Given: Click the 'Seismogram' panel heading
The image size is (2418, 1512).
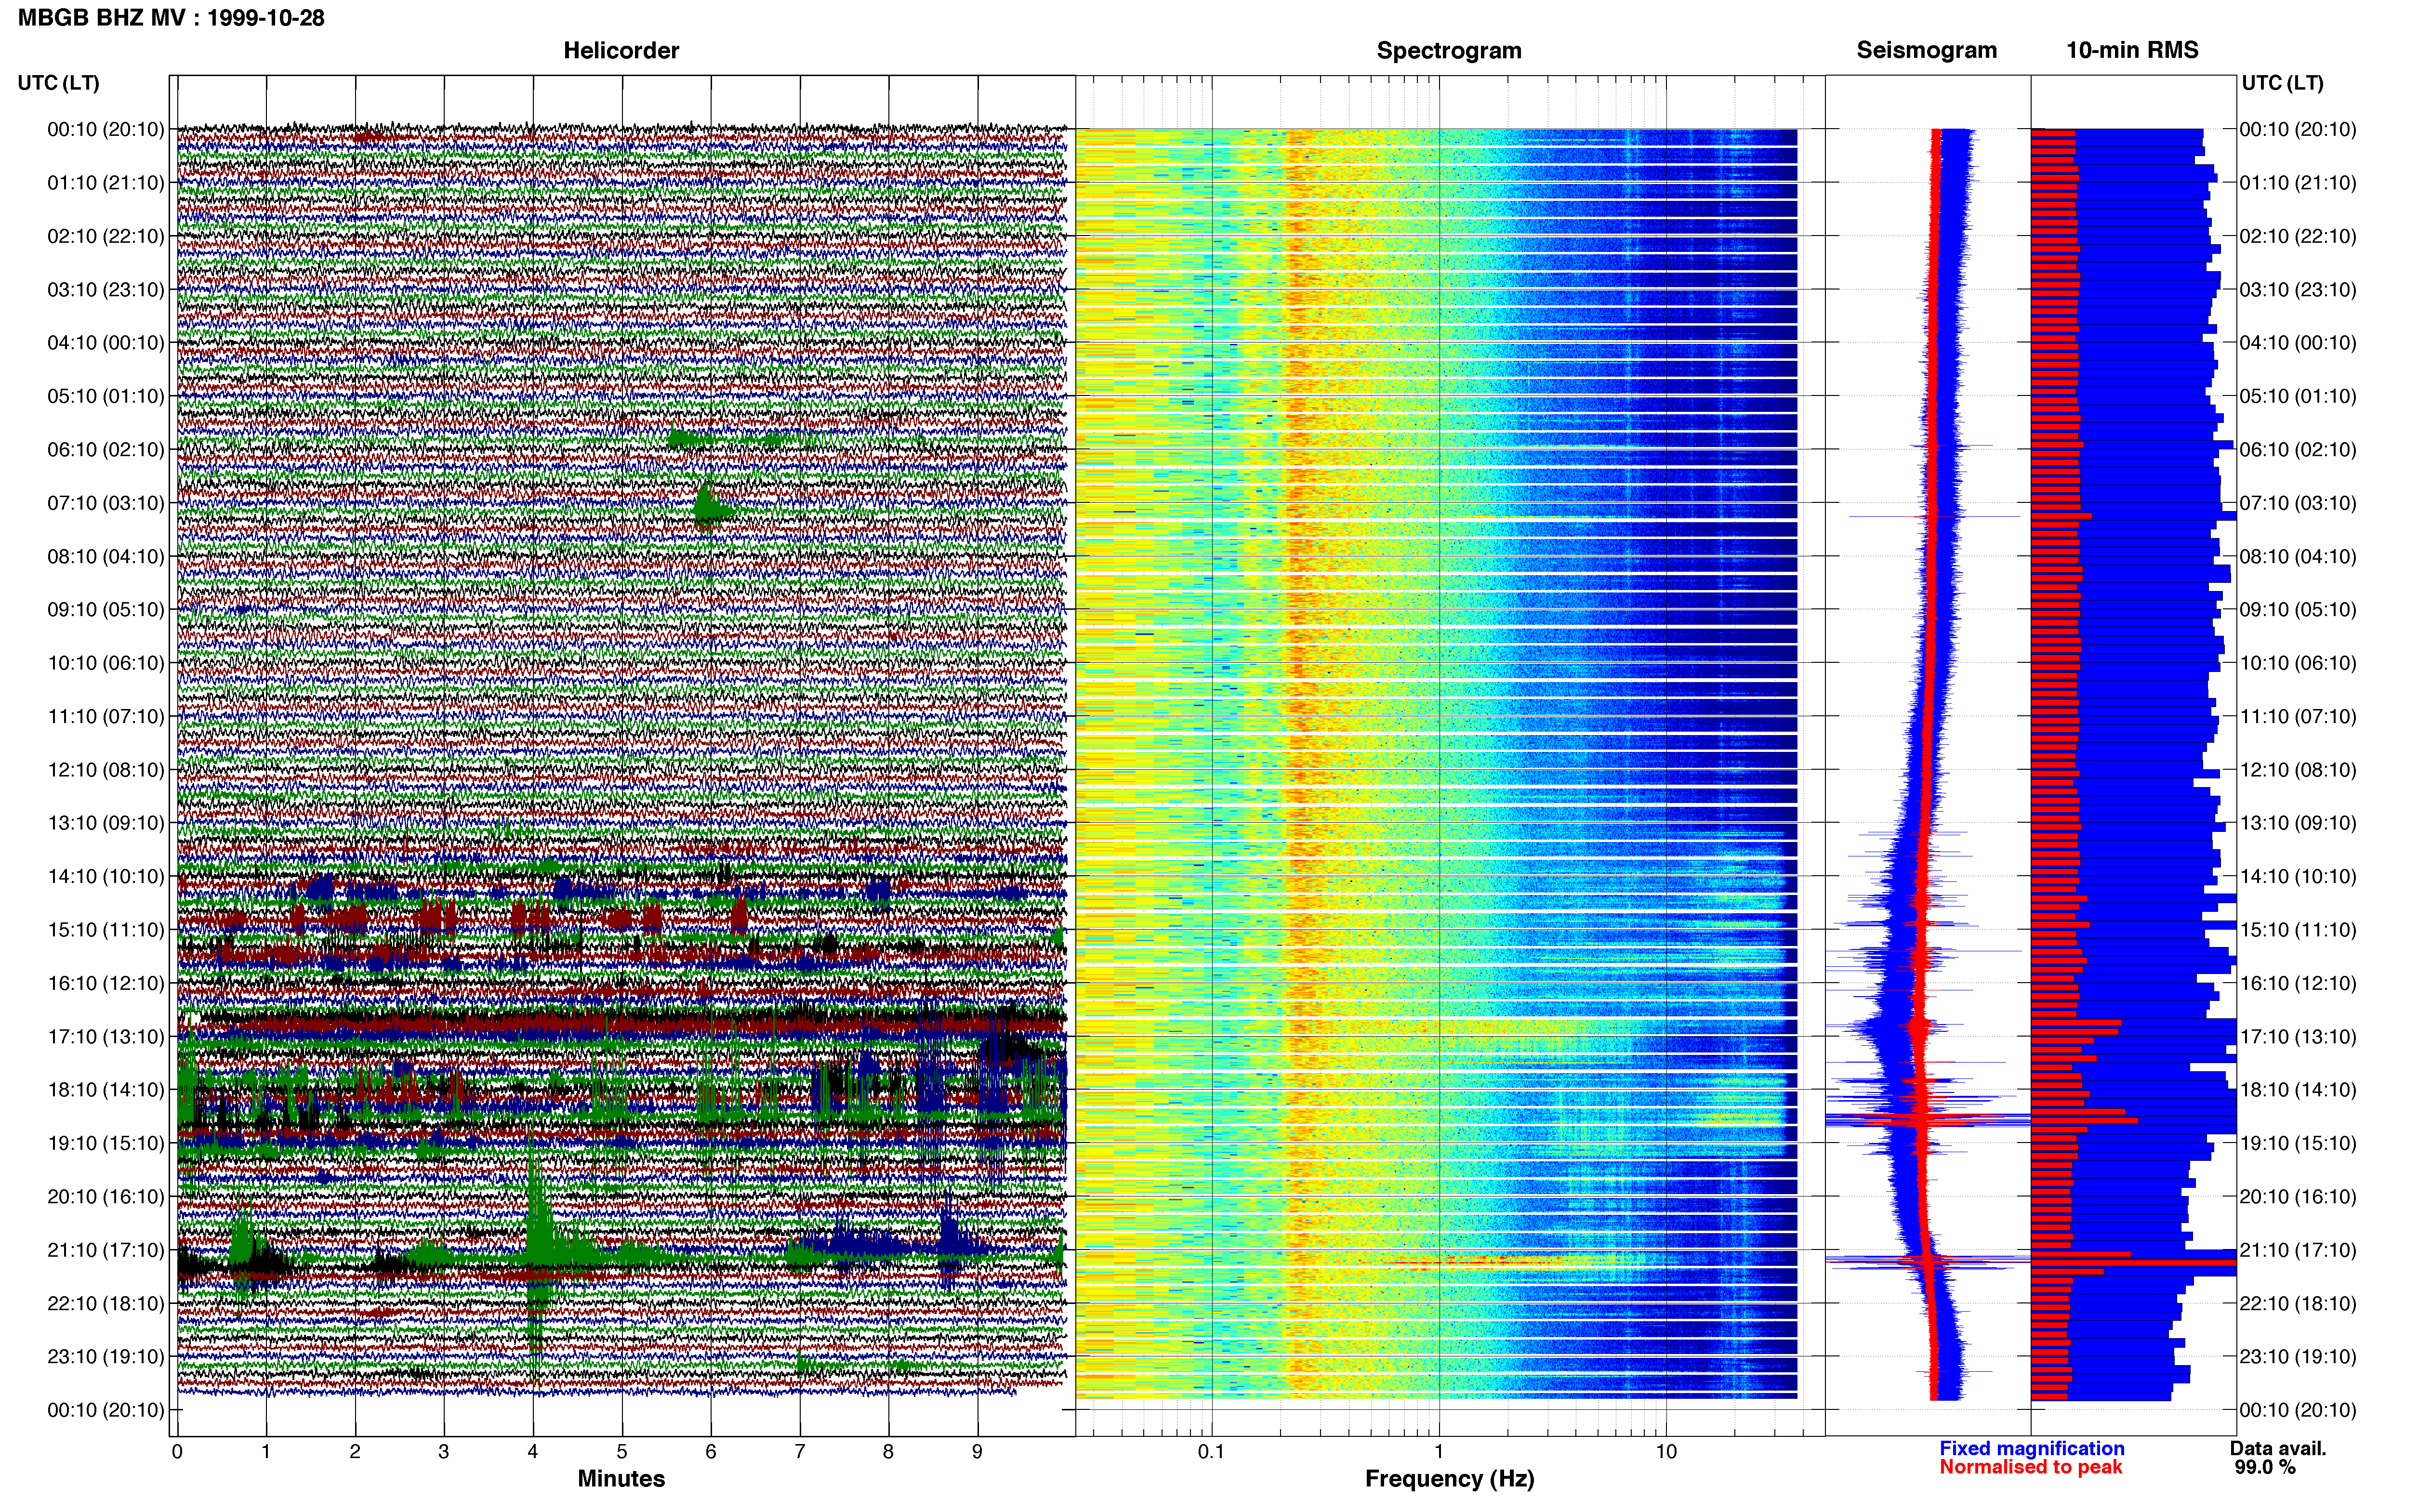Looking at the screenshot, I should [1926, 50].
